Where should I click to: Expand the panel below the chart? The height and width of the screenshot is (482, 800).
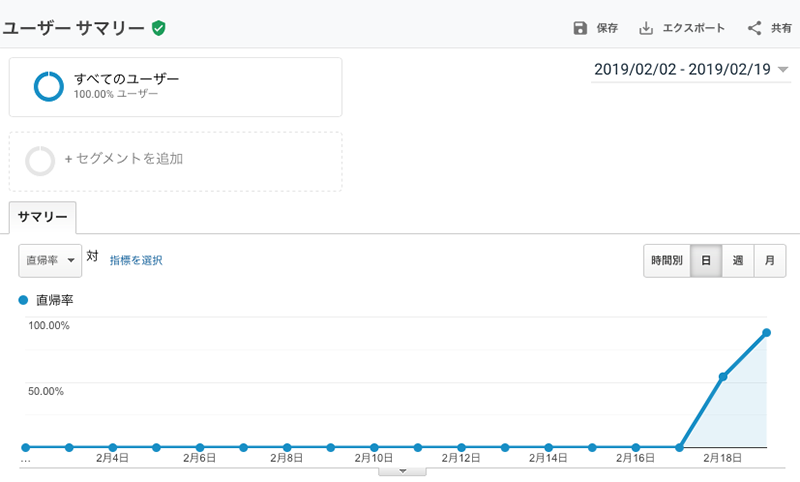(403, 470)
